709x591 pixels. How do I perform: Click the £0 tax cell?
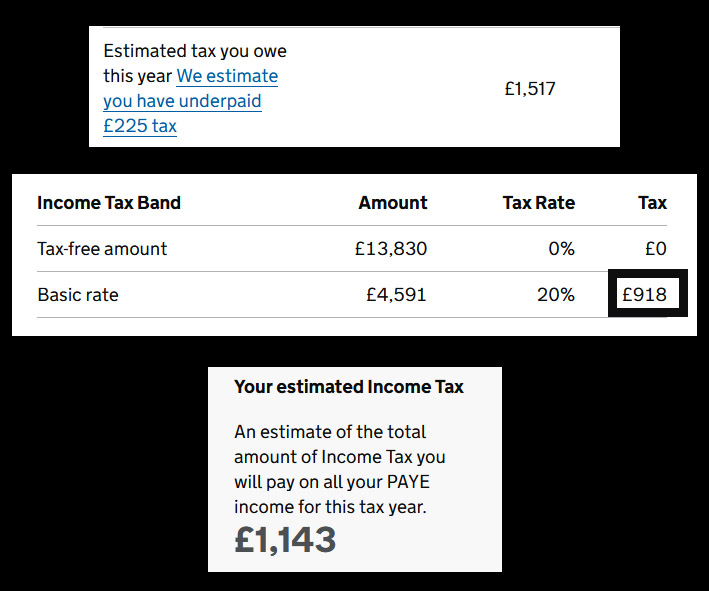pyautogui.click(x=655, y=249)
